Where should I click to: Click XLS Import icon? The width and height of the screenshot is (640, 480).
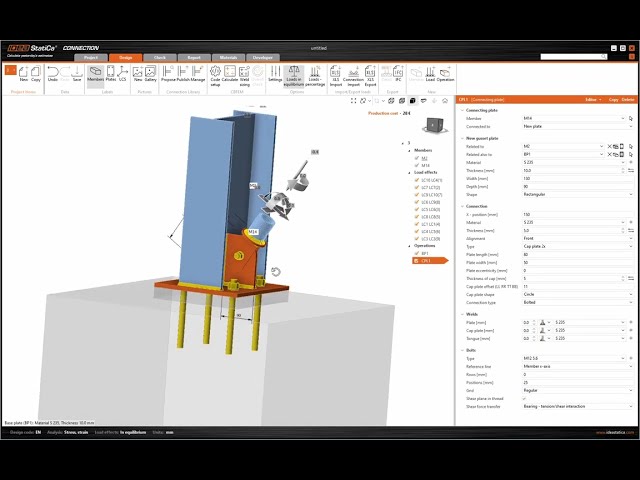[x=336, y=76]
